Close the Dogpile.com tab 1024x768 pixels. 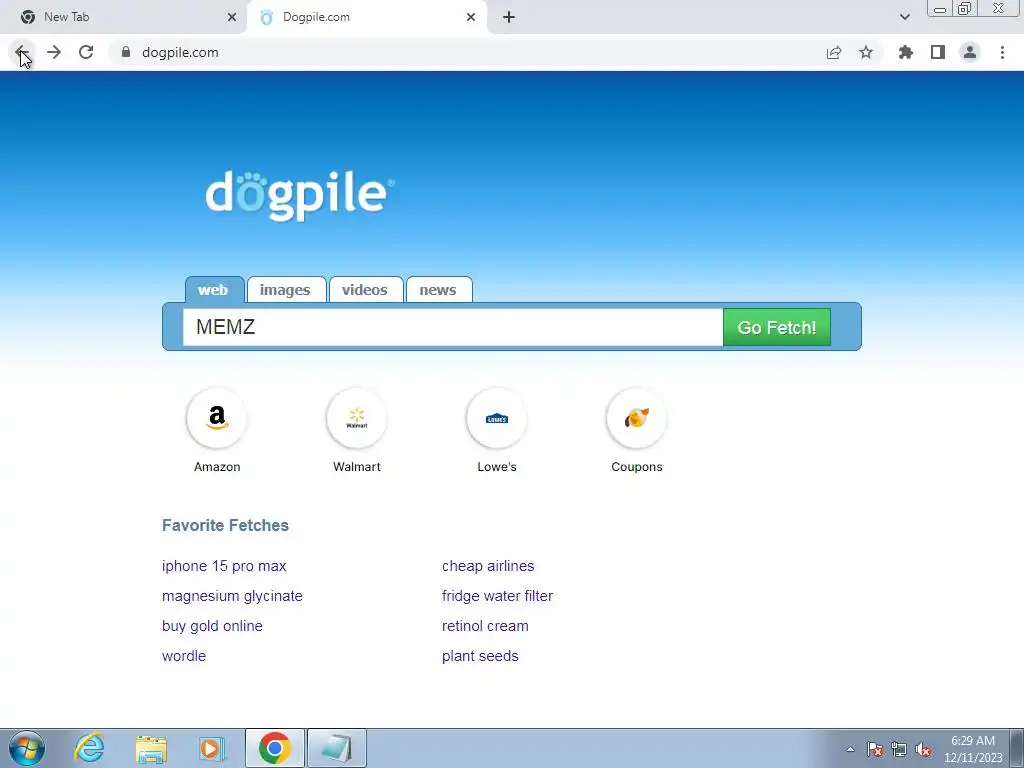tap(471, 17)
